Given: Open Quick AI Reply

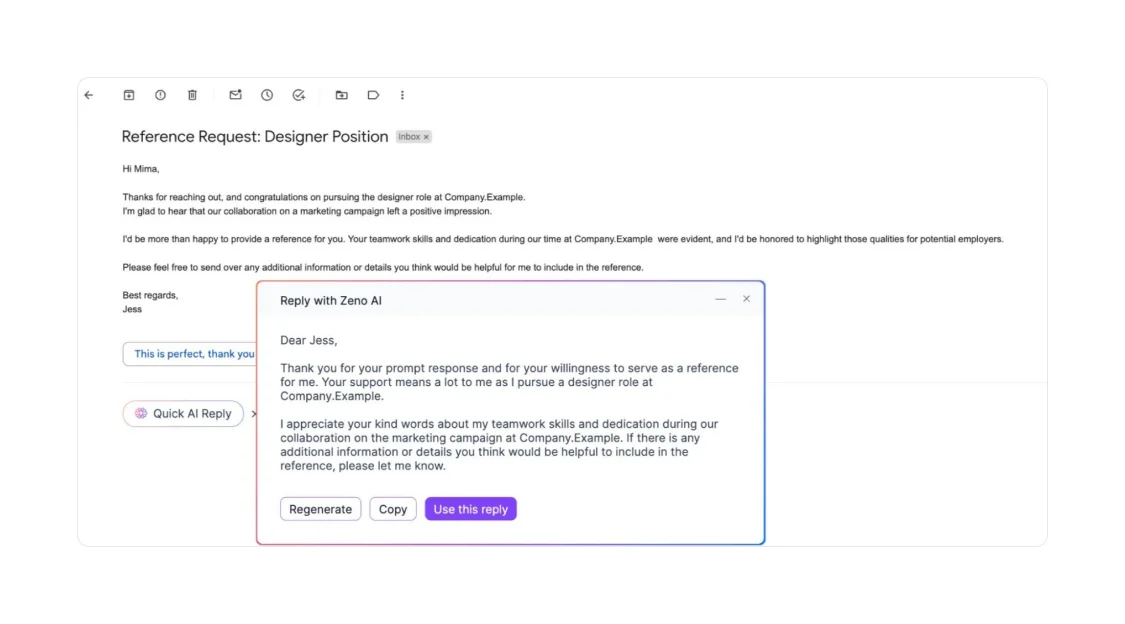Looking at the screenshot, I should click(183, 414).
